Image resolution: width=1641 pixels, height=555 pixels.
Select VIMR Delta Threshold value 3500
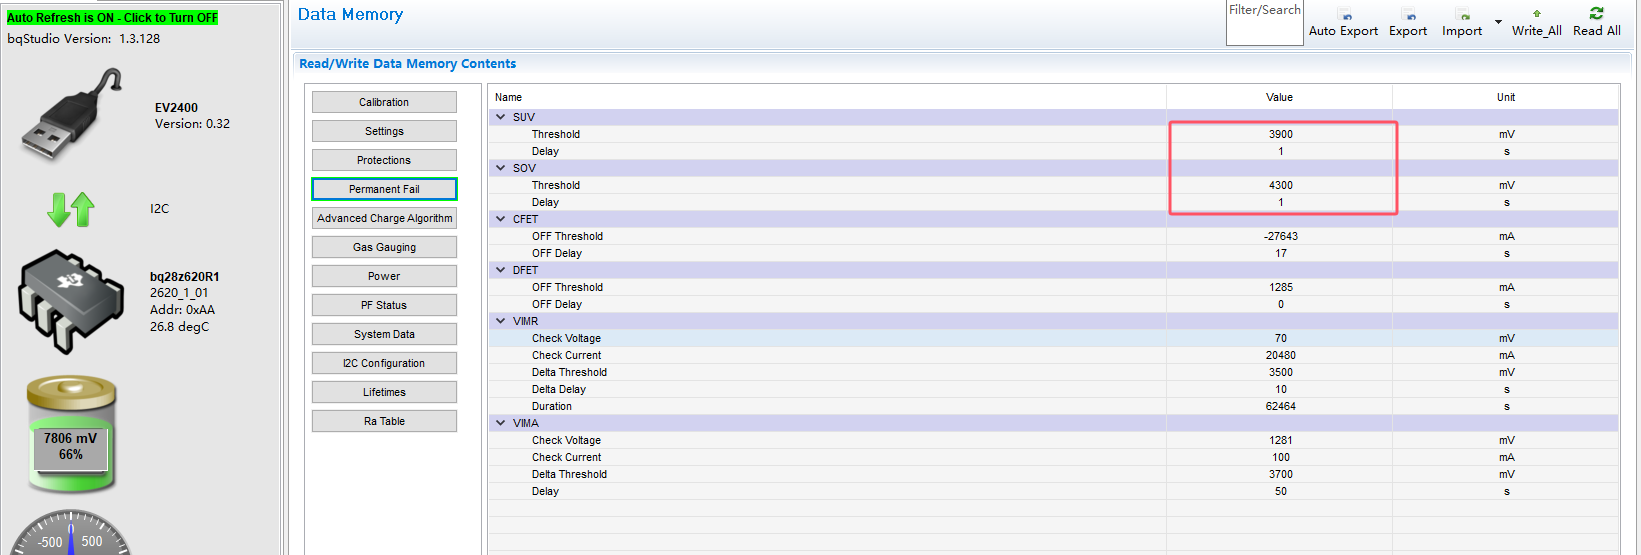(1280, 372)
